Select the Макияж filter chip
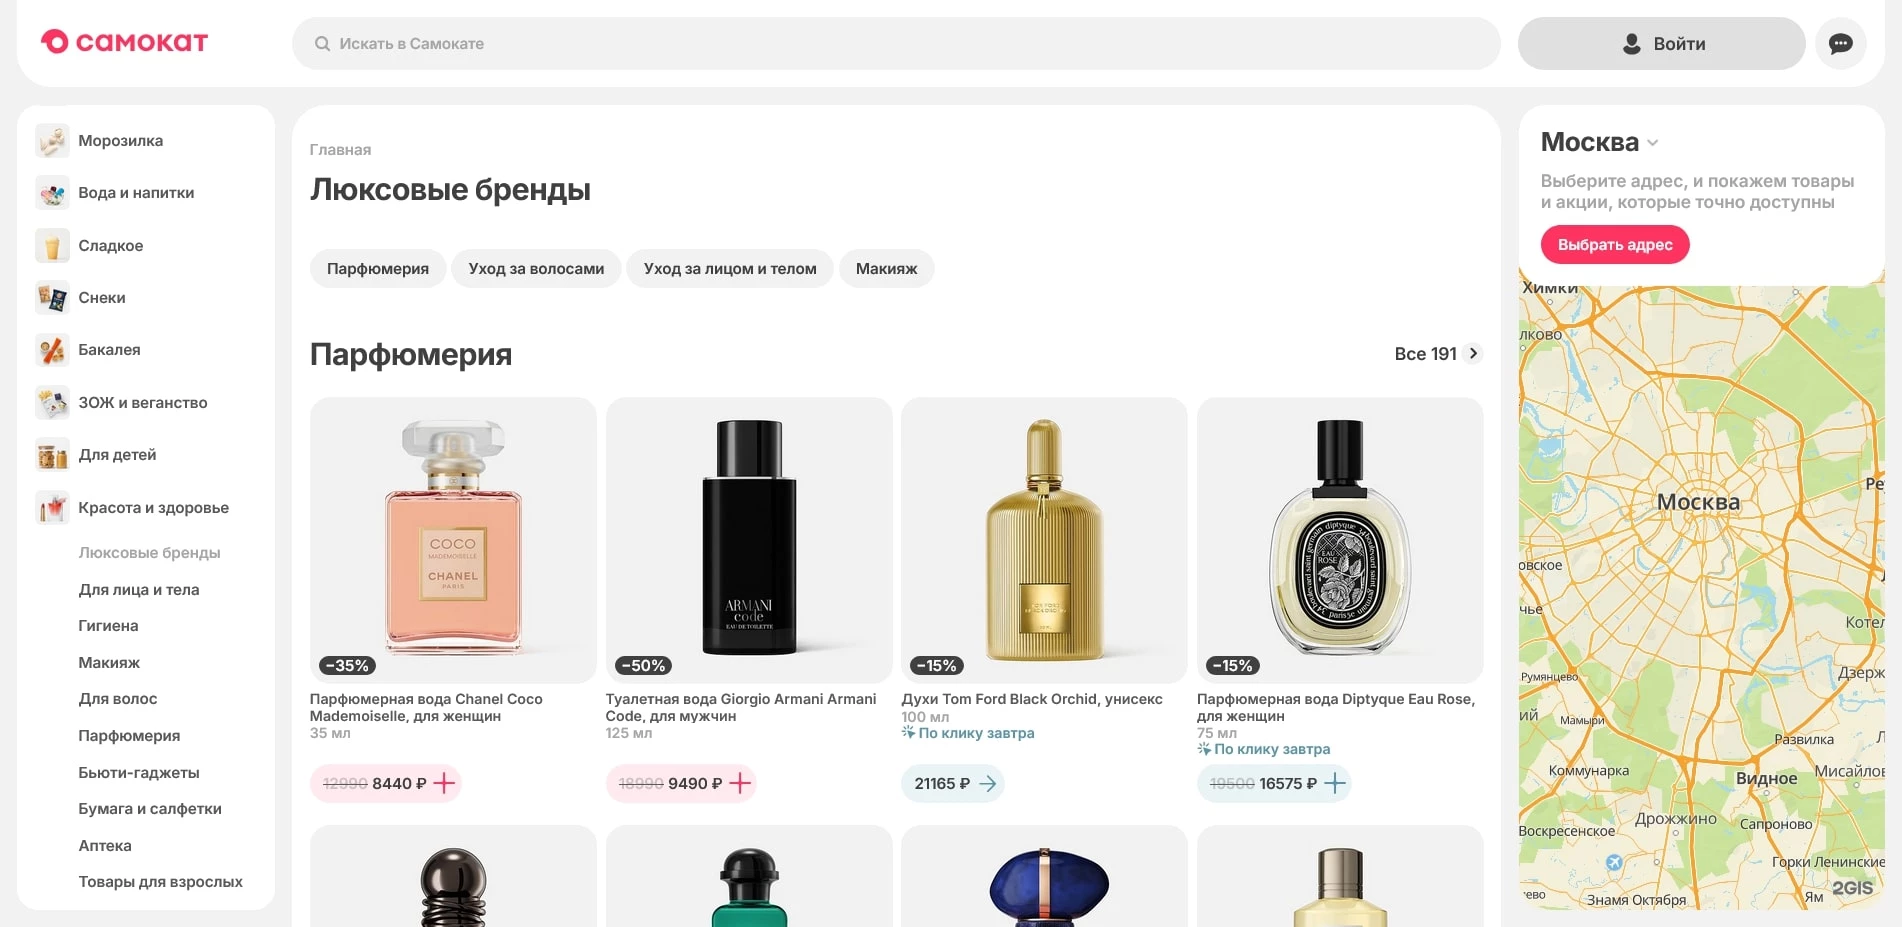1902x927 pixels. coord(886,269)
